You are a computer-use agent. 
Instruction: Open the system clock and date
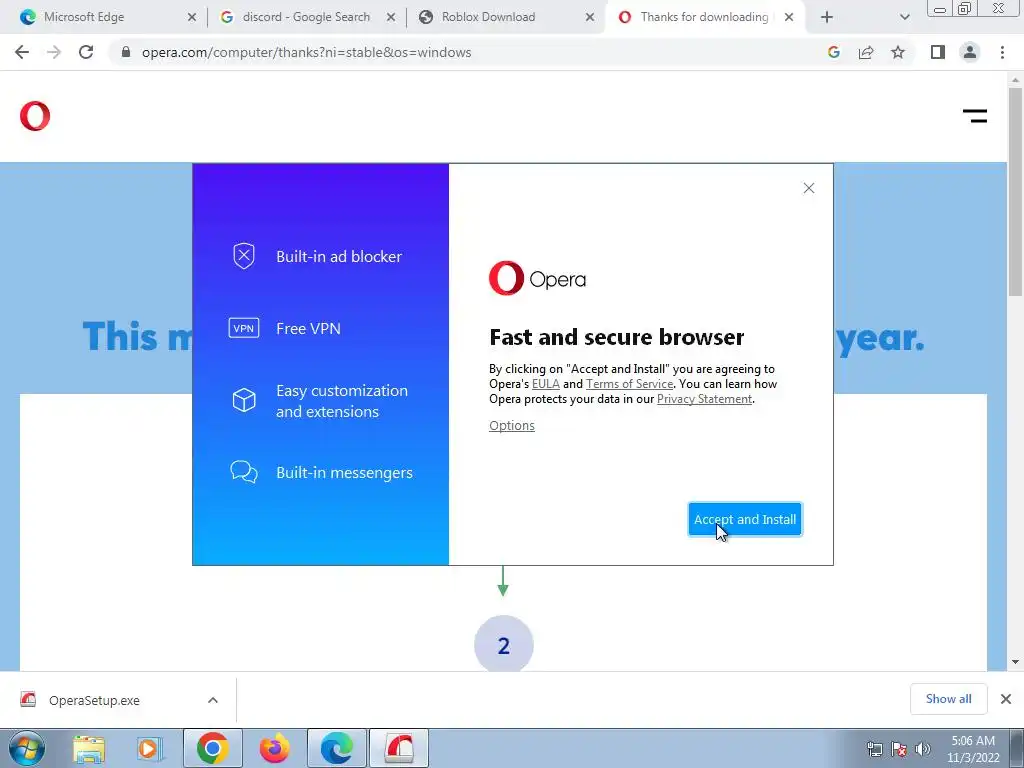pos(973,749)
